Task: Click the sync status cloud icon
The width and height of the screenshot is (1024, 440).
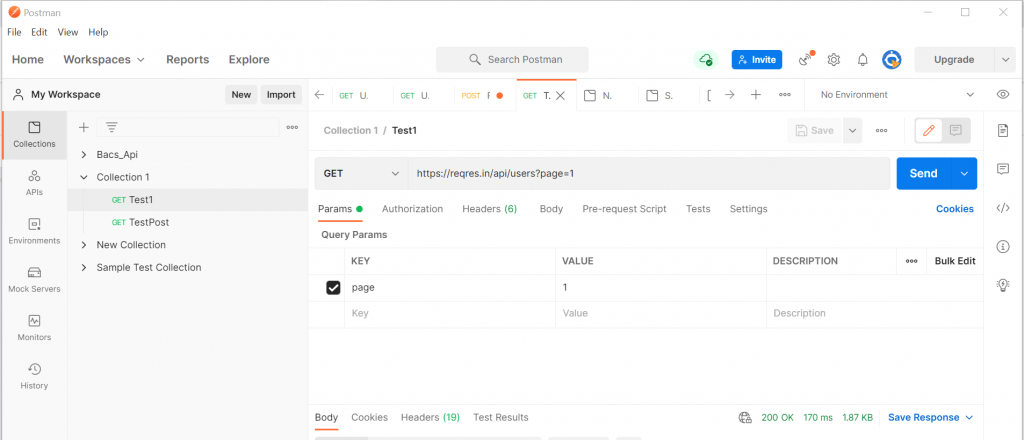Action: pos(705,59)
